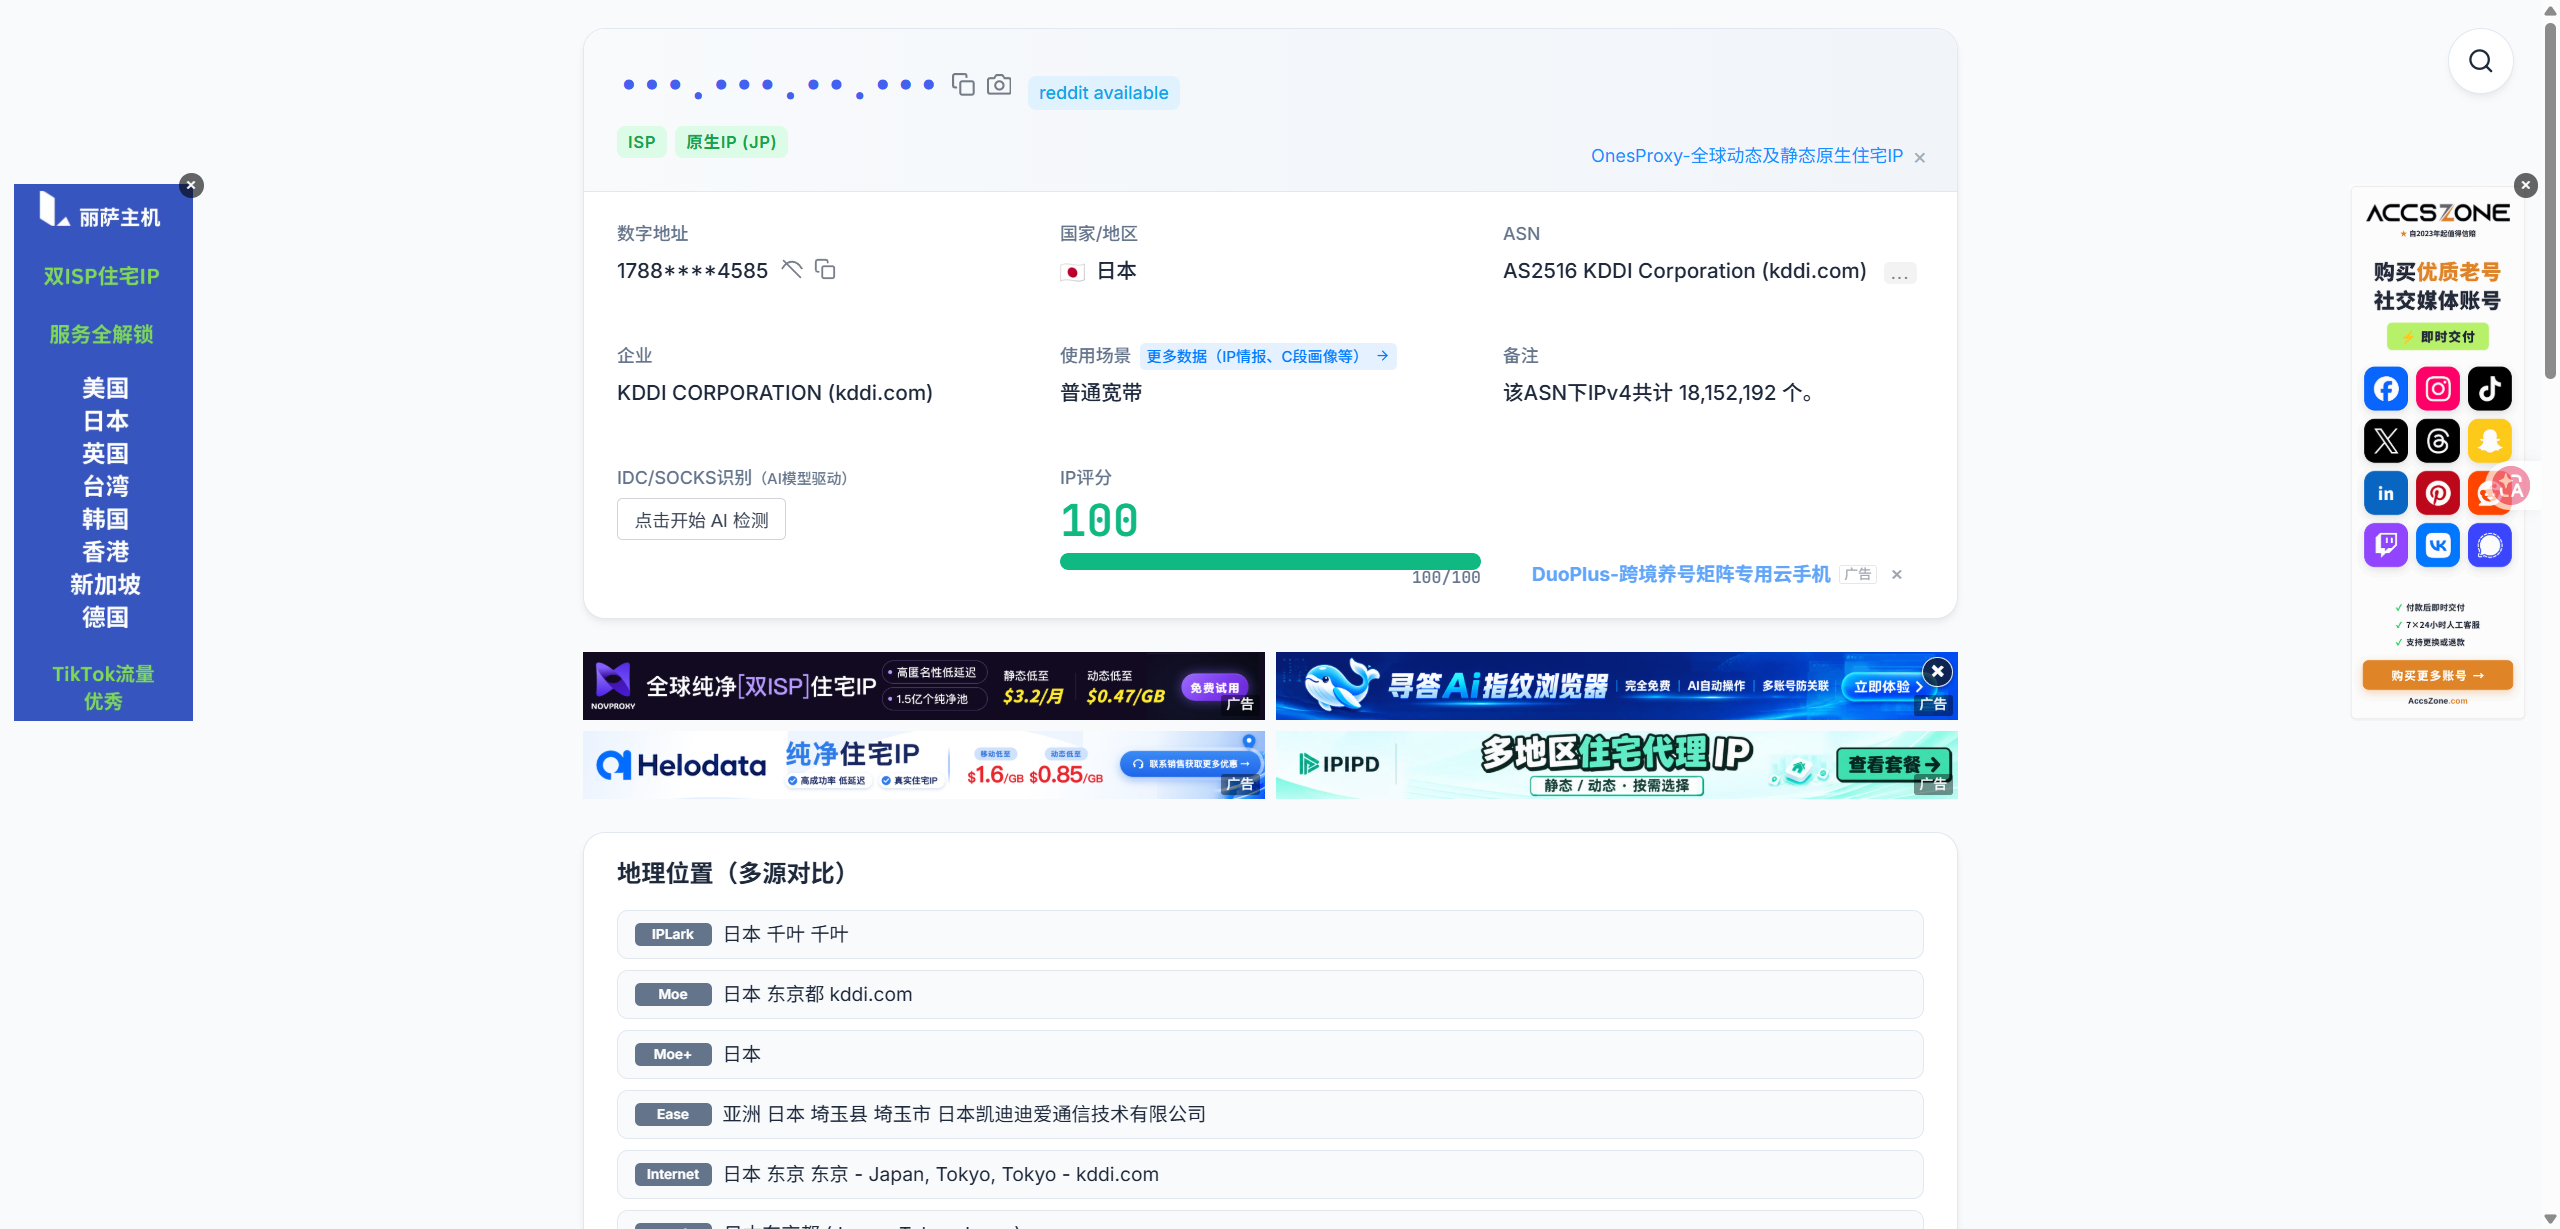Click the reddit available badge
This screenshot has height=1229, width=2560.
(x=1103, y=93)
